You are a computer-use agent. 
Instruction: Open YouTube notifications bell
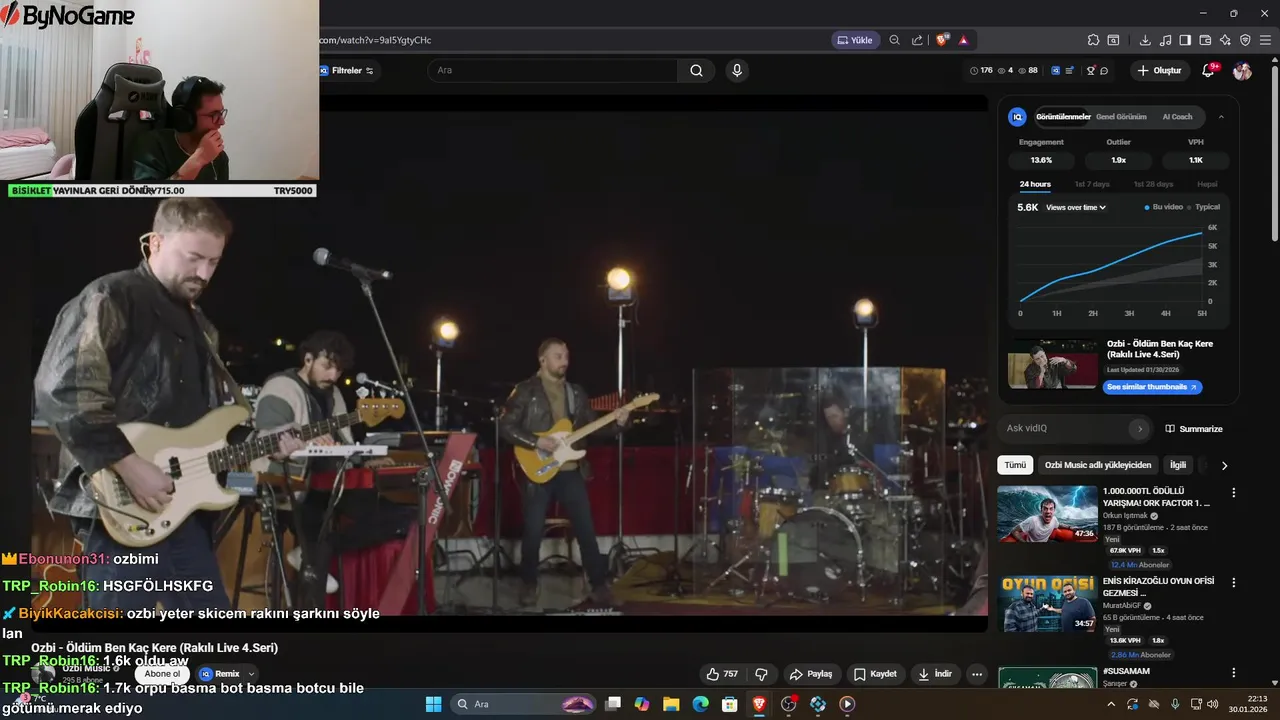point(1209,70)
